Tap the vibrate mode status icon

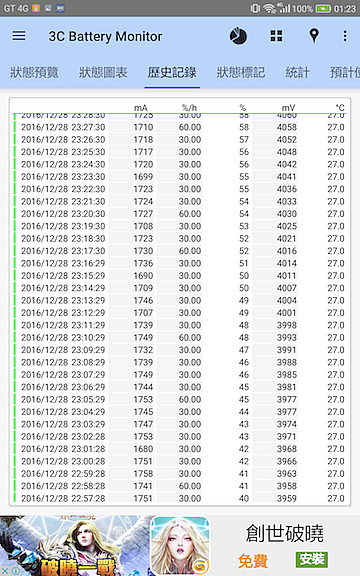point(255,8)
